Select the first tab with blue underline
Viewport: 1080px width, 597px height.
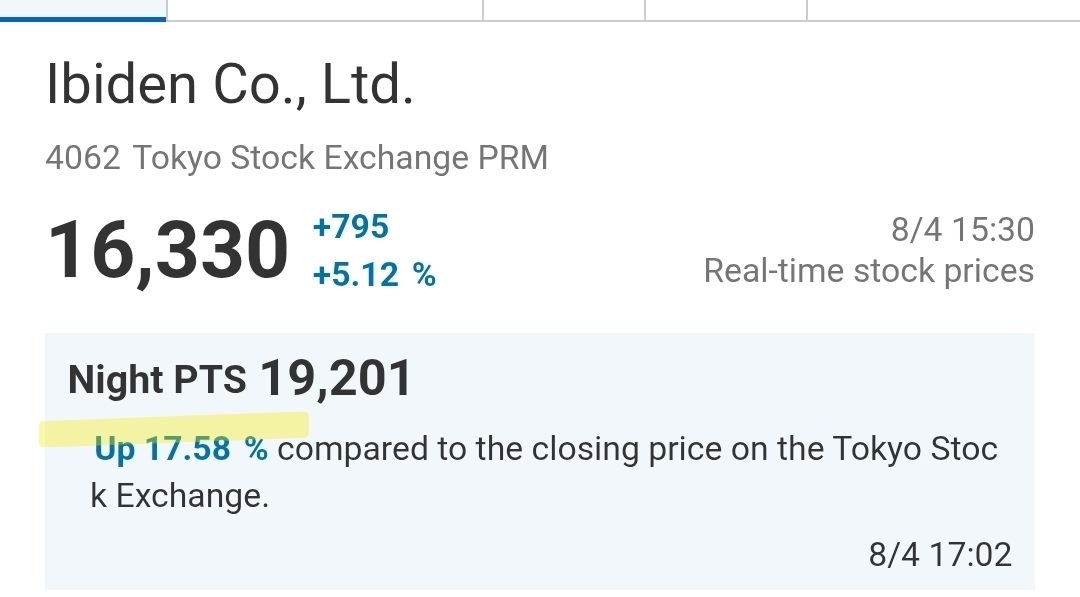point(83,10)
